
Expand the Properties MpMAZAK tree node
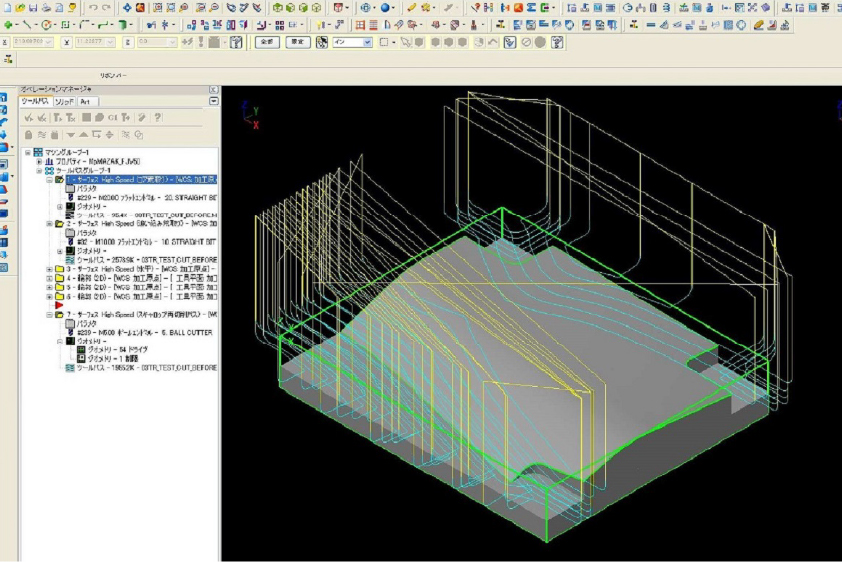39,161
